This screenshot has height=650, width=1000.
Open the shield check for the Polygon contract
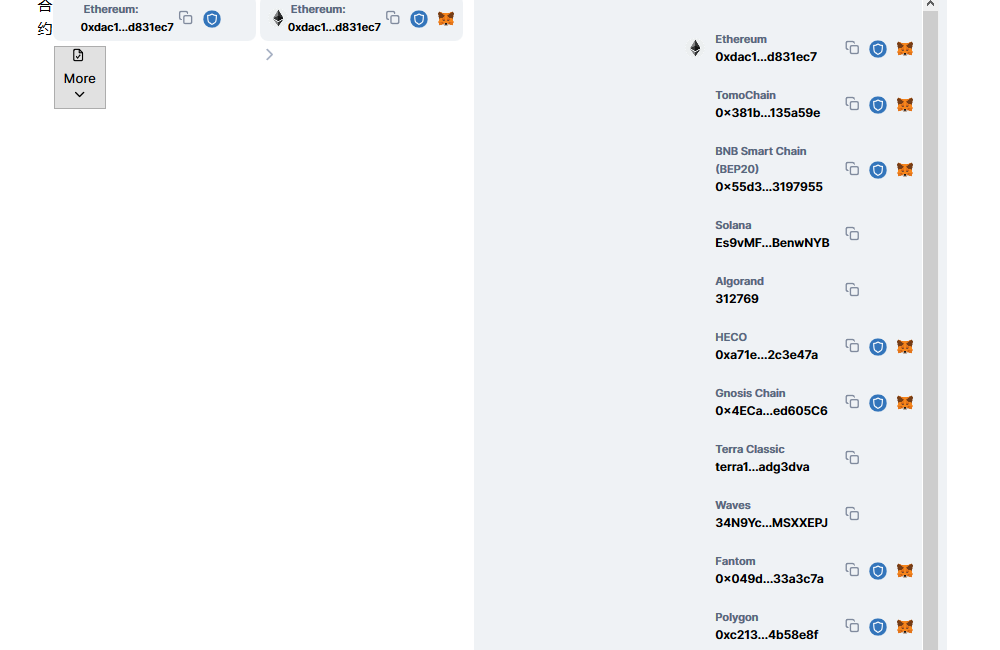878,627
